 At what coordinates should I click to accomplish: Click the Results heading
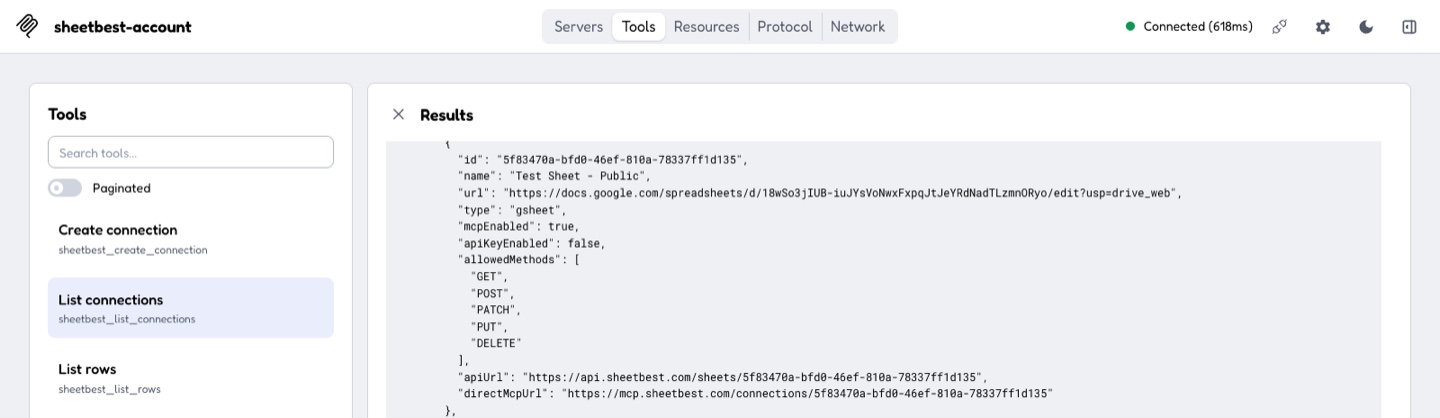447,115
